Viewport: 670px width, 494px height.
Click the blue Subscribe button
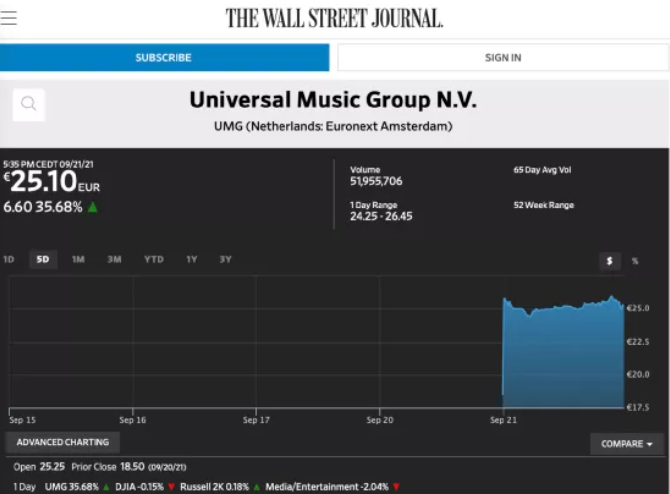coord(165,58)
